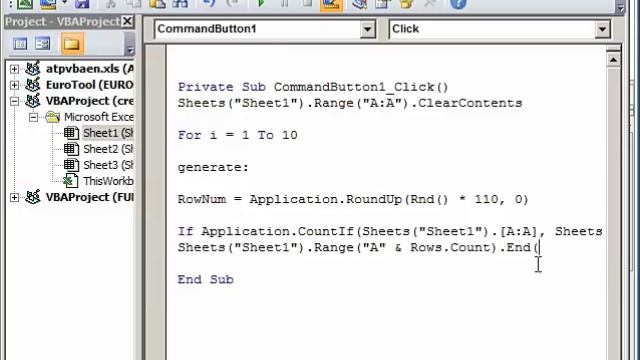Click the 'End Sub' line
Screen dimensions: 640x360
click(x=205, y=280)
